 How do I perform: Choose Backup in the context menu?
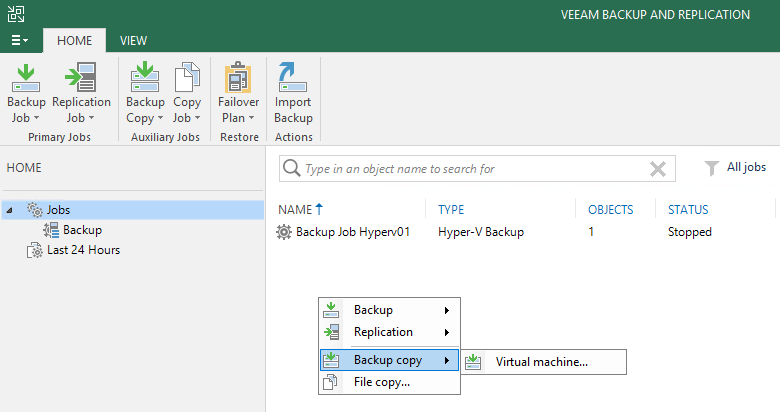pos(389,310)
